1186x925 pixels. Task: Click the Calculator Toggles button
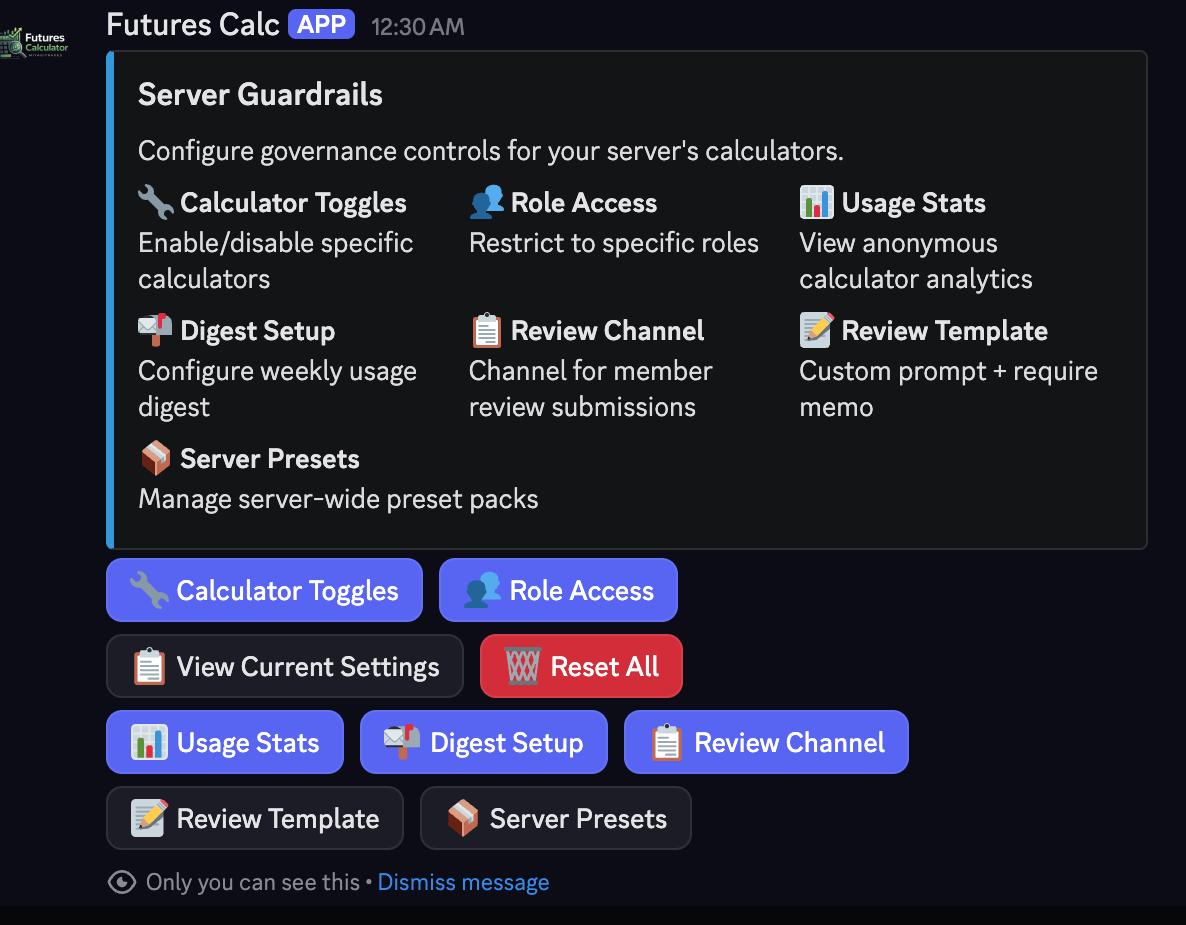coord(264,590)
